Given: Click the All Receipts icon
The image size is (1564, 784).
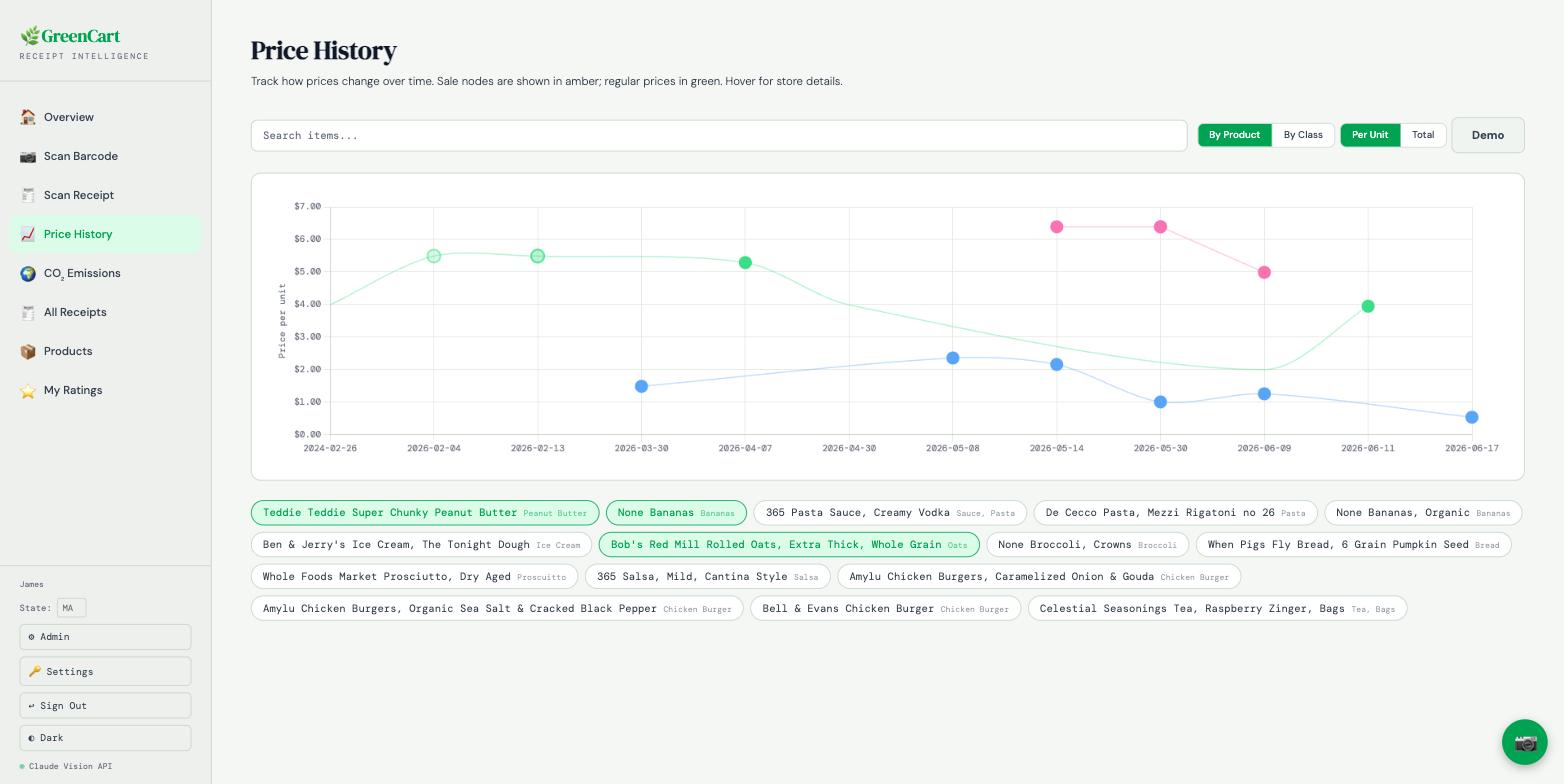Looking at the screenshot, I should (x=28, y=312).
